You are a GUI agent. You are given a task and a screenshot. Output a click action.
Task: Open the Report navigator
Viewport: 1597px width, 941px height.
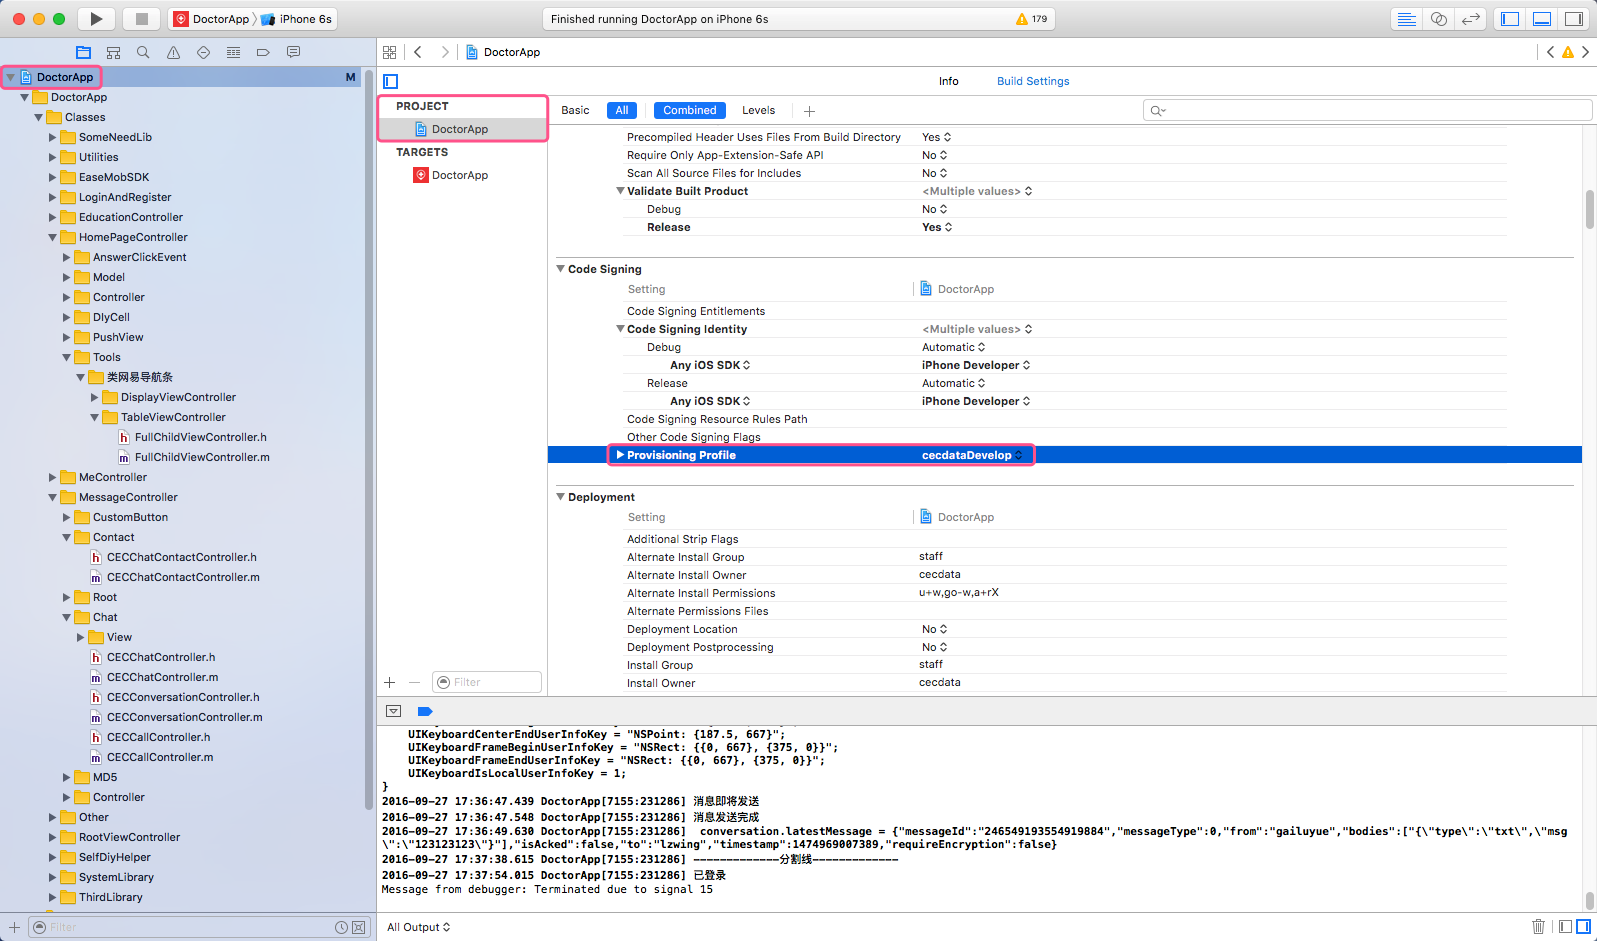[x=293, y=52]
